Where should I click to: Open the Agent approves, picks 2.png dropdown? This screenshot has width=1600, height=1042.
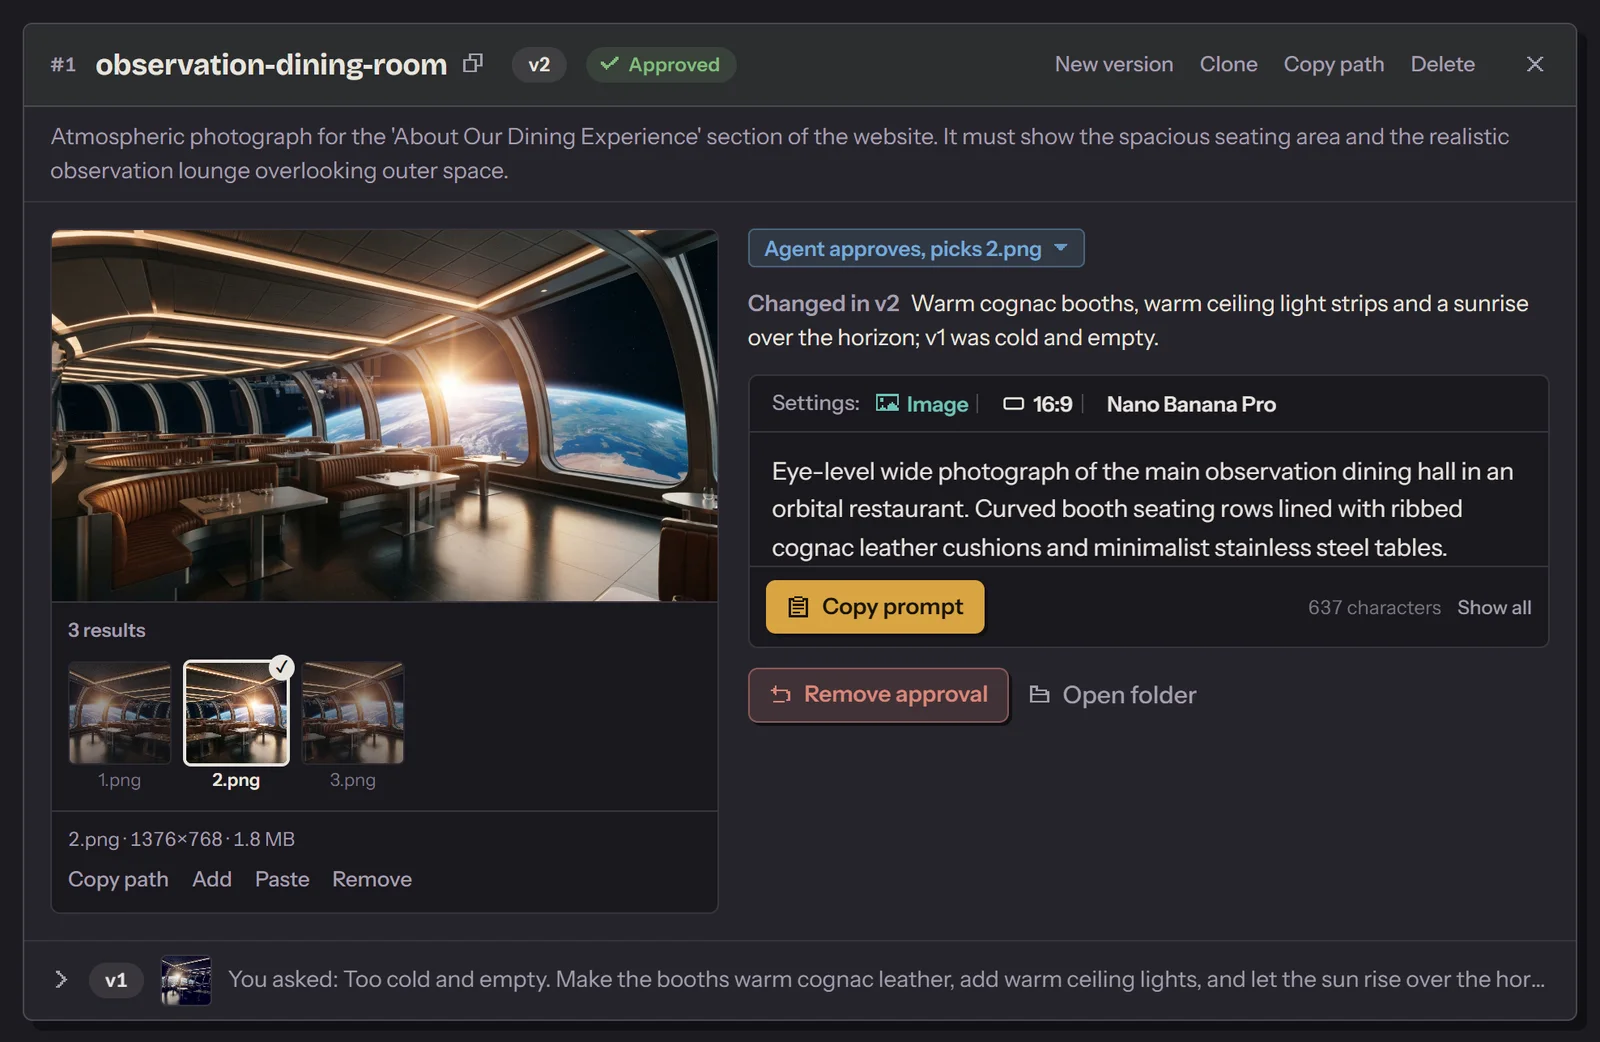point(916,249)
